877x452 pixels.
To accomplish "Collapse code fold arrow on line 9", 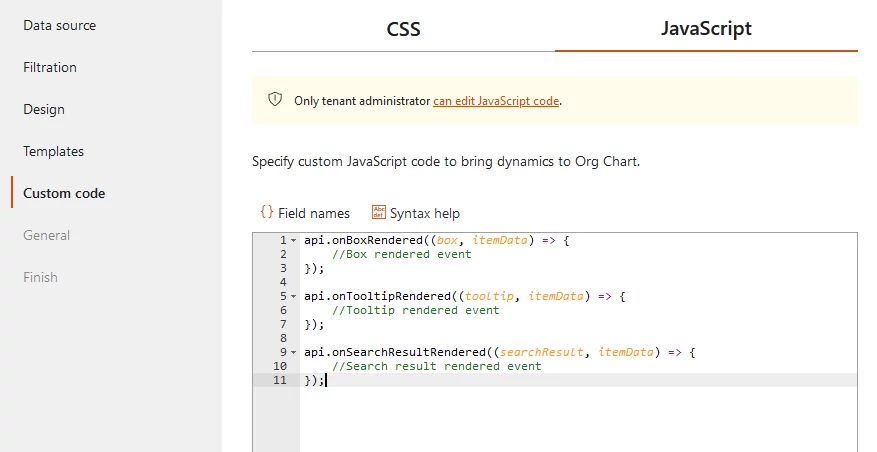I will point(294,352).
